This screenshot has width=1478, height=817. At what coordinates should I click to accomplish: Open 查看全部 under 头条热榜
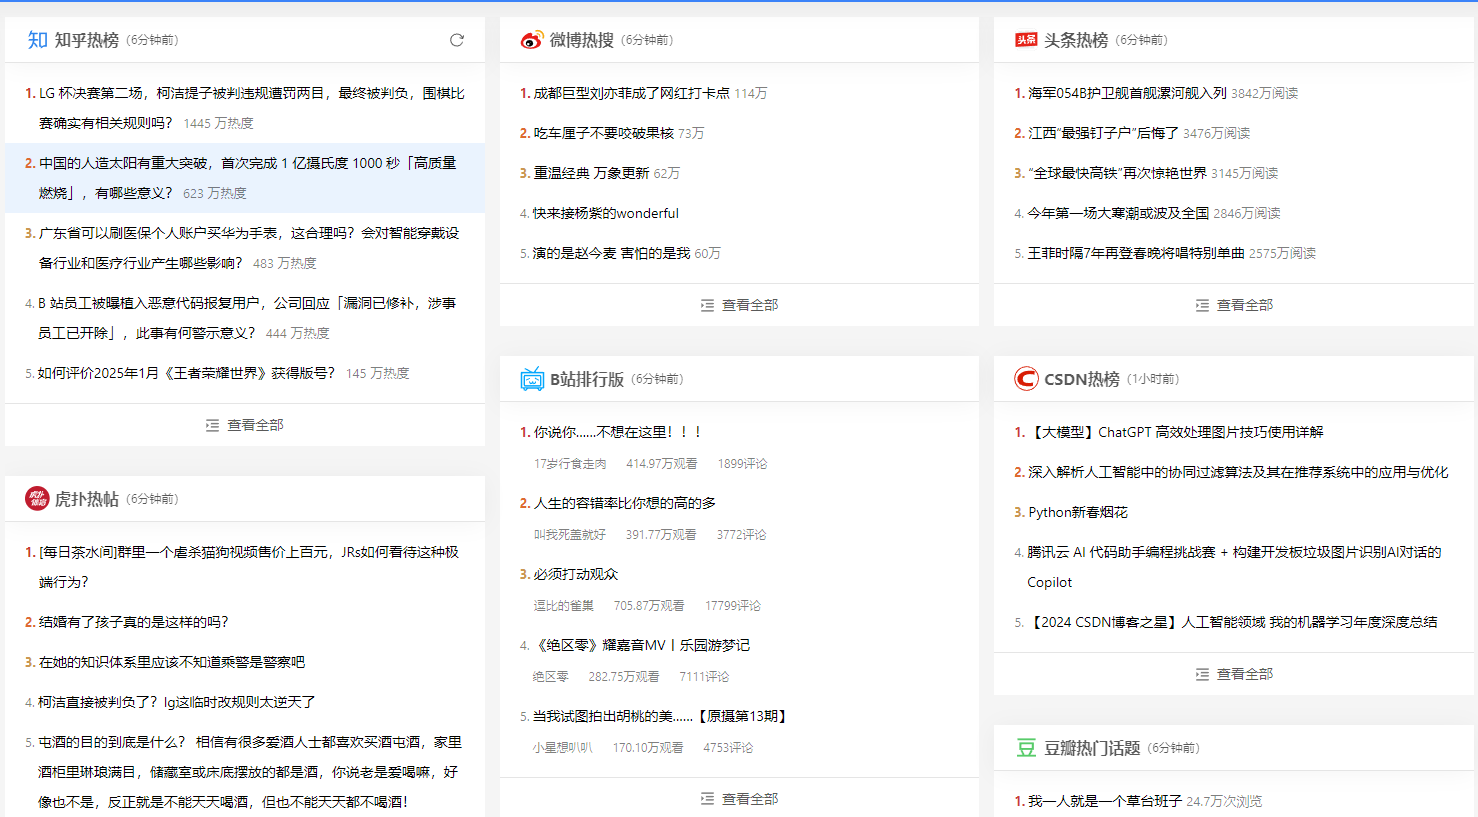tap(1234, 305)
